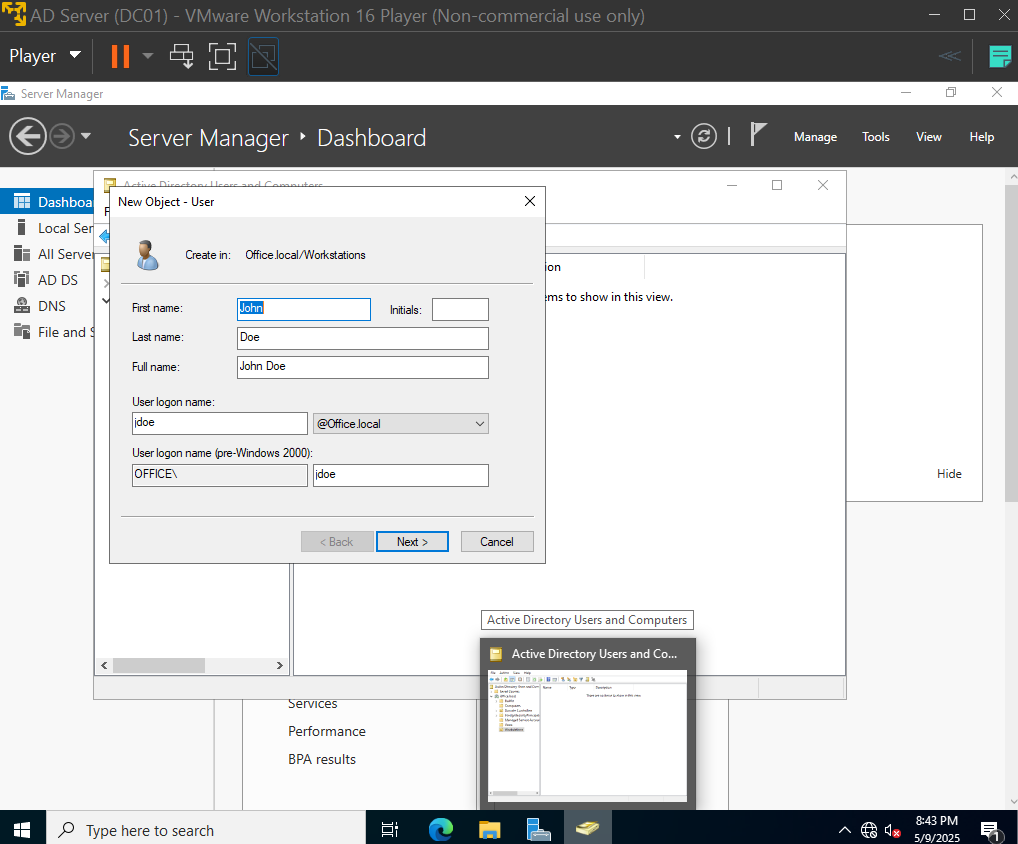The height and width of the screenshot is (844, 1018).
Task: Open the VMware Player menu
Action: point(45,56)
